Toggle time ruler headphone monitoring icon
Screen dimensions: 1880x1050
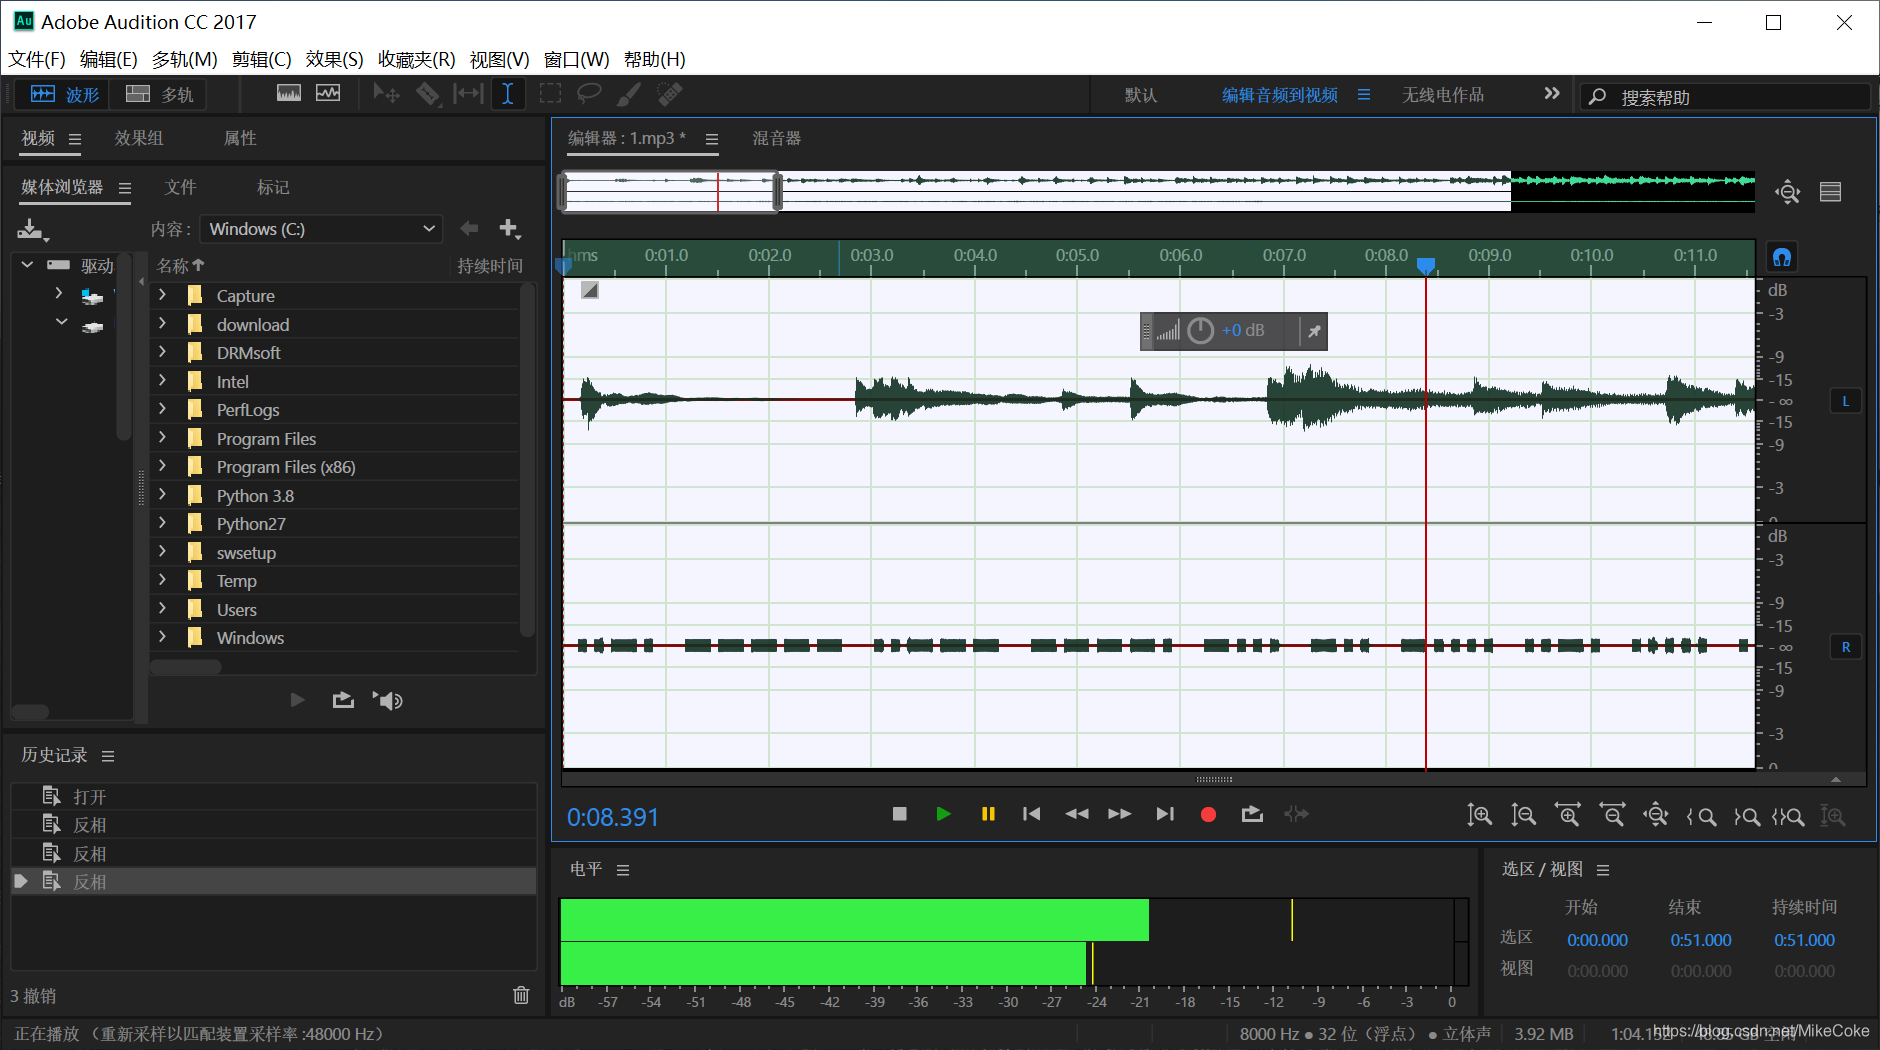tap(1782, 257)
